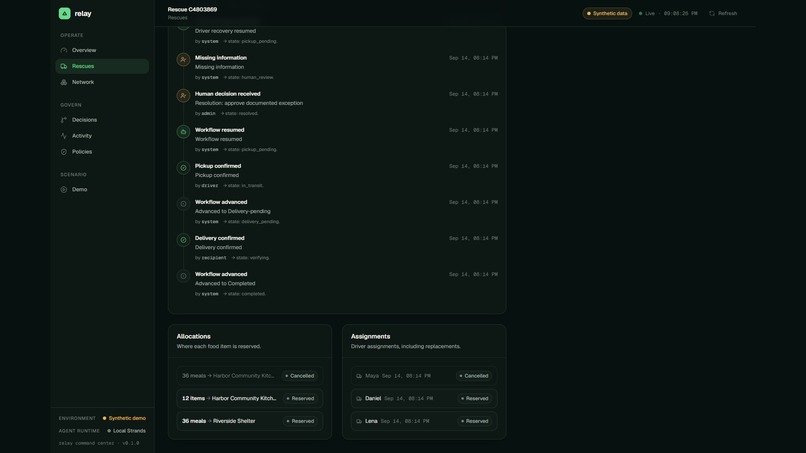Click the Decisions branch icon
Image resolution: width=806 pixels, height=453 pixels.
pyautogui.click(x=64, y=120)
